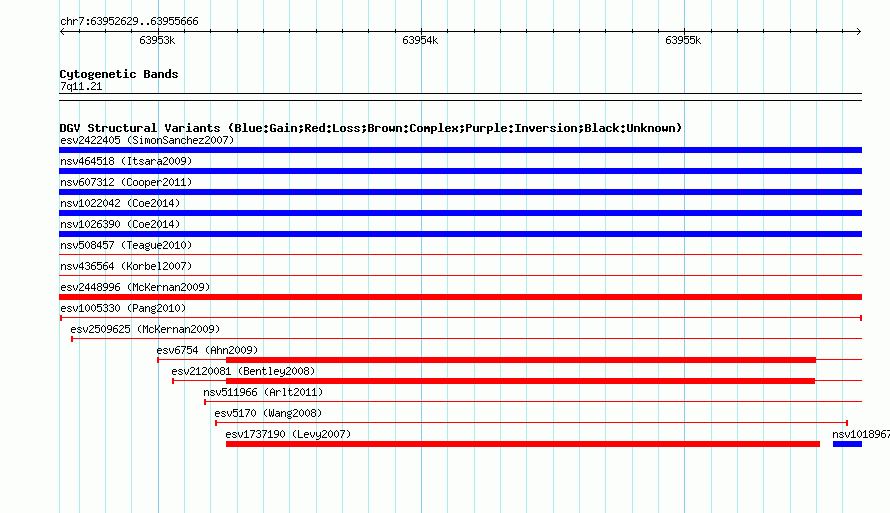
Task: Click blue gain bar under nsv1022042
Action: [x=460, y=213]
